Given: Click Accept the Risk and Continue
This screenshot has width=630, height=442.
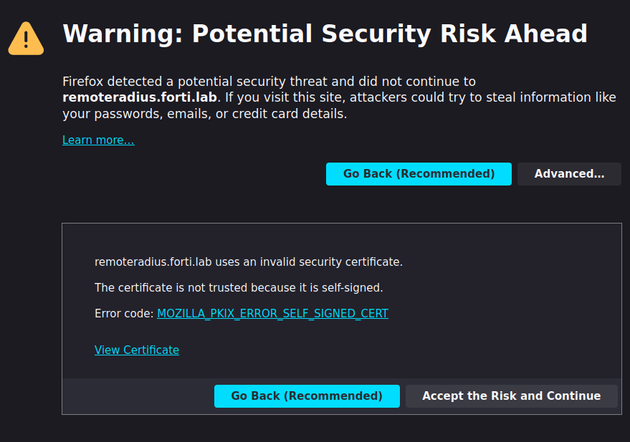Looking at the screenshot, I should coord(511,396).
